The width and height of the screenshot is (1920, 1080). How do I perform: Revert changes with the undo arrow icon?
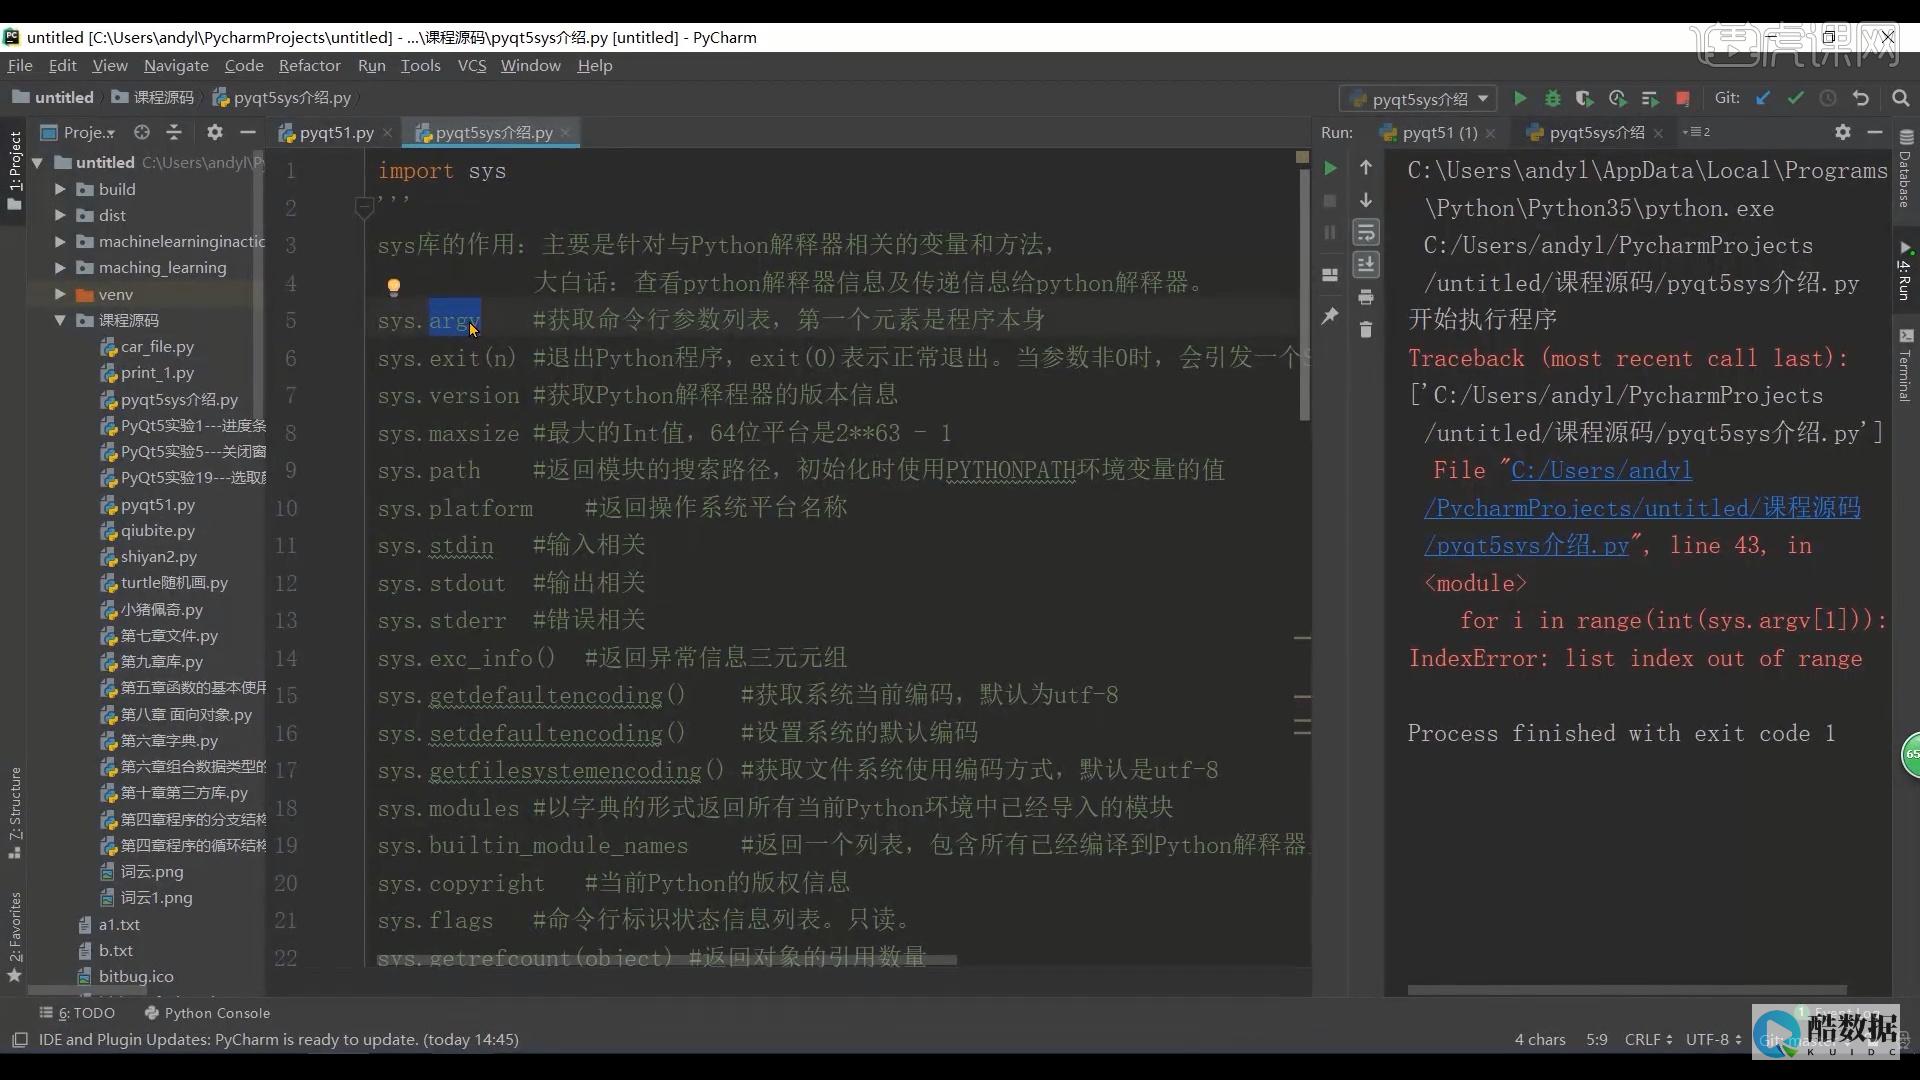(x=1861, y=98)
